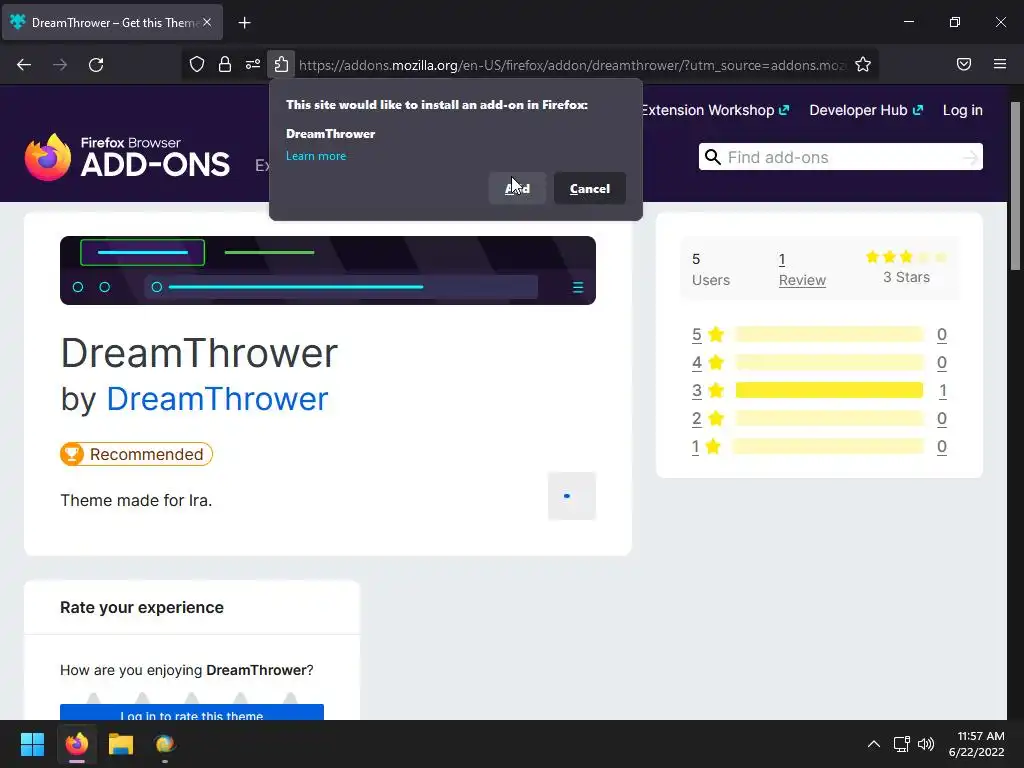The image size is (1024, 768).
Task: Show site security padlock info
Action: (225, 64)
